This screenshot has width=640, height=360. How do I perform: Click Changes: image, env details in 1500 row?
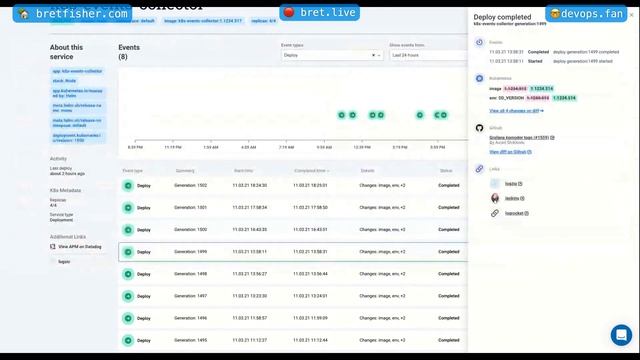click(x=382, y=229)
